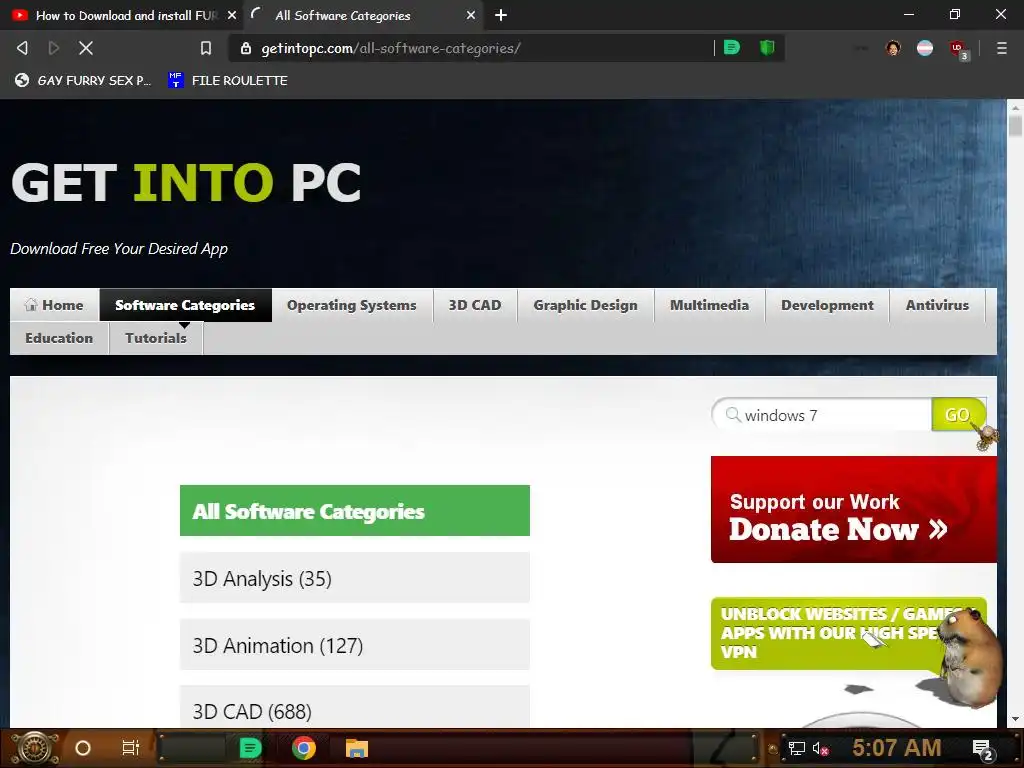The height and width of the screenshot is (768, 1024).
Task: Open the 3D Animation (127) category
Action: pyautogui.click(x=355, y=645)
